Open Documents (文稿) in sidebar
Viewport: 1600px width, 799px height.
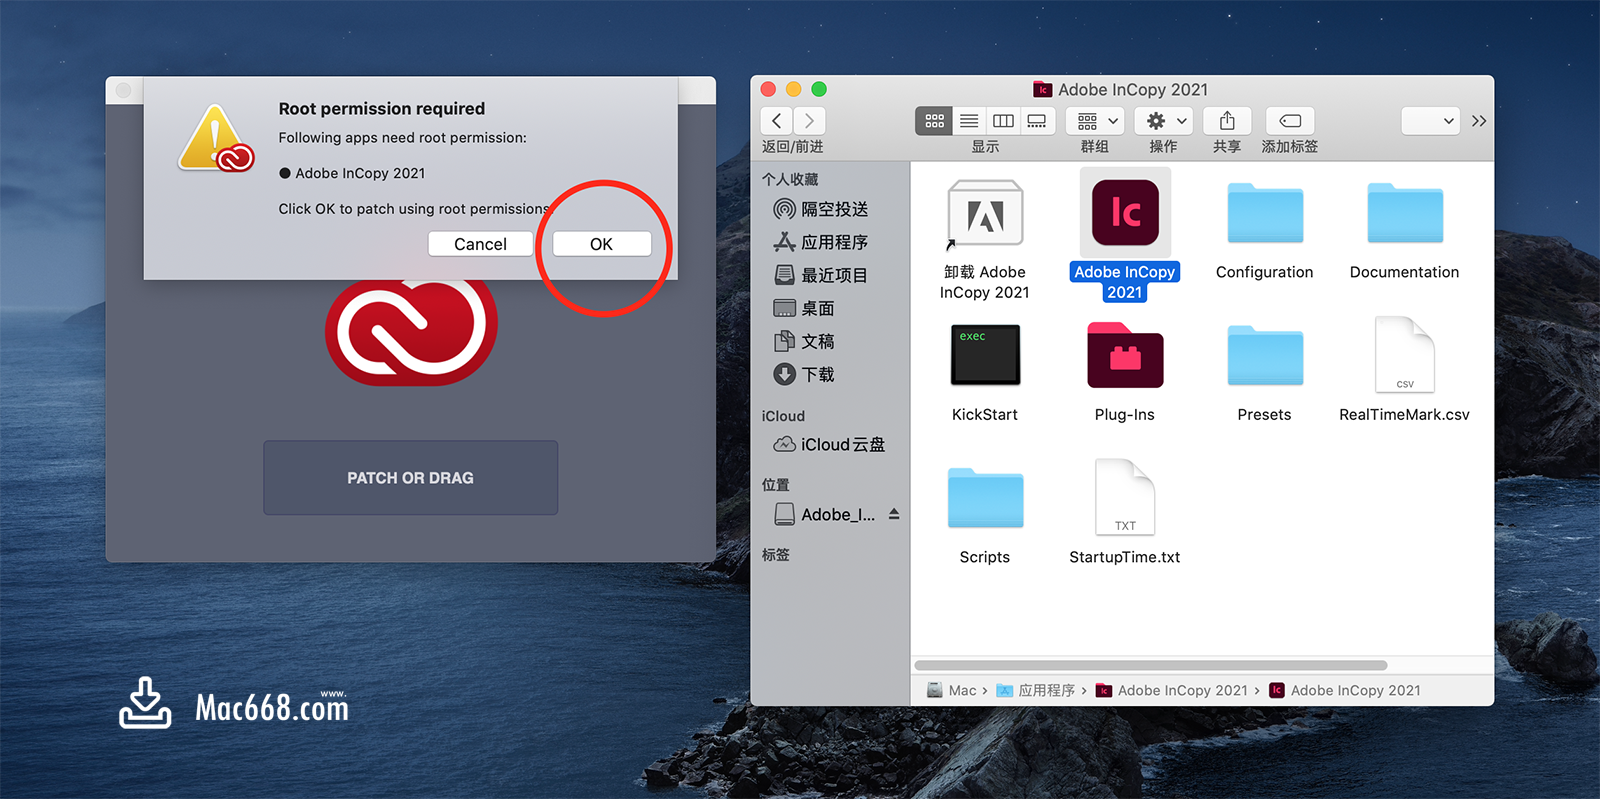(x=805, y=341)
